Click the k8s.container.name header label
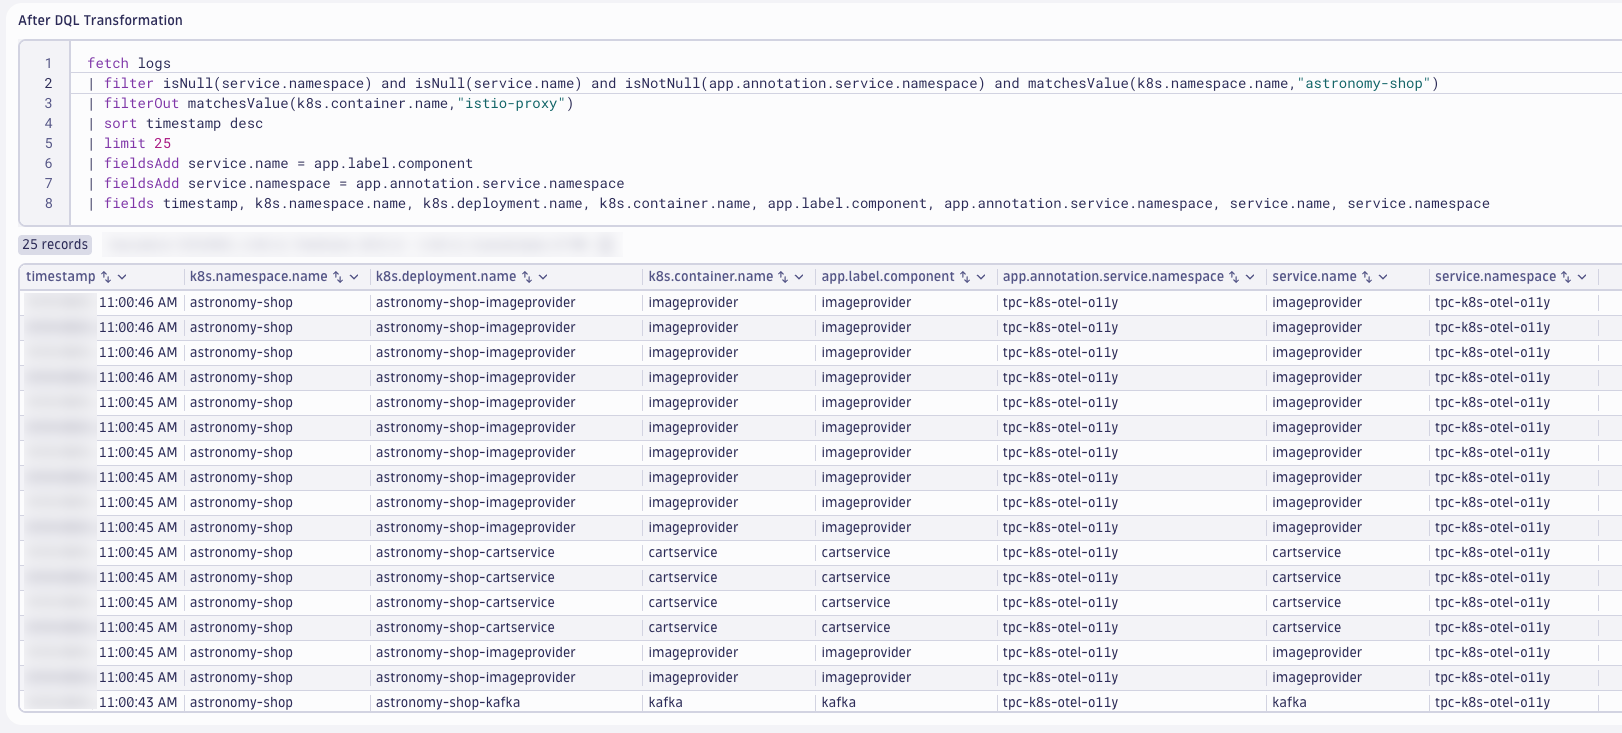1622x733 pixels. click(711, 277)
